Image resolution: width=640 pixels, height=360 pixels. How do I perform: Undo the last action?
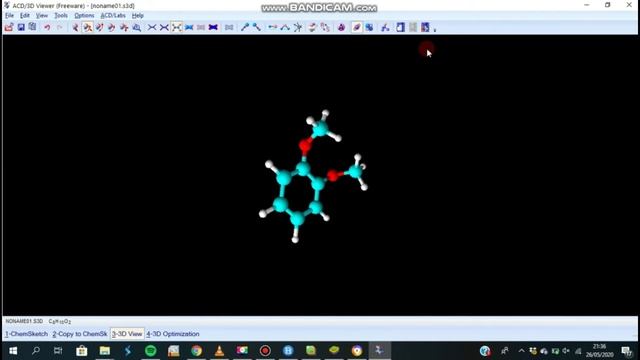[x=47, y=27]
